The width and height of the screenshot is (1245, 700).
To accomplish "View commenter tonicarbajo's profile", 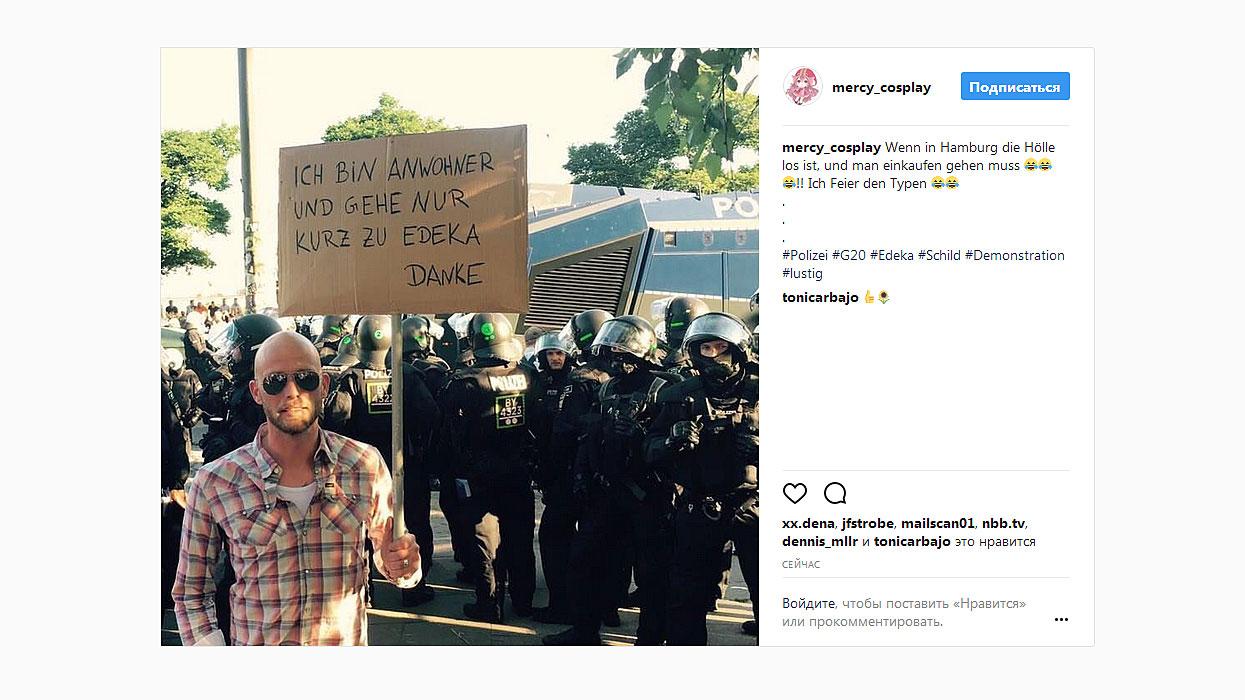I will pyautogui.click(x=820, y=297).
